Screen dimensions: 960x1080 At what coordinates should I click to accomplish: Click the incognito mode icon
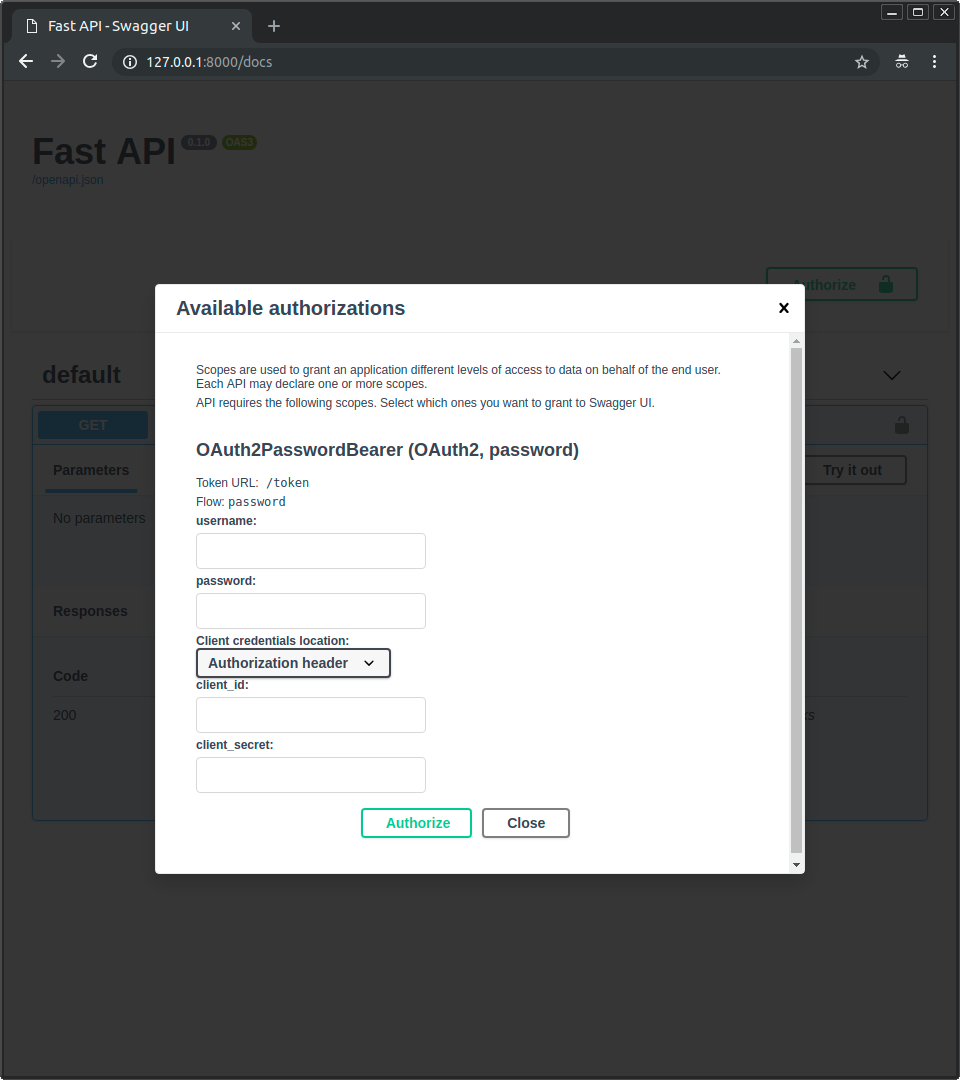point(901,62)
